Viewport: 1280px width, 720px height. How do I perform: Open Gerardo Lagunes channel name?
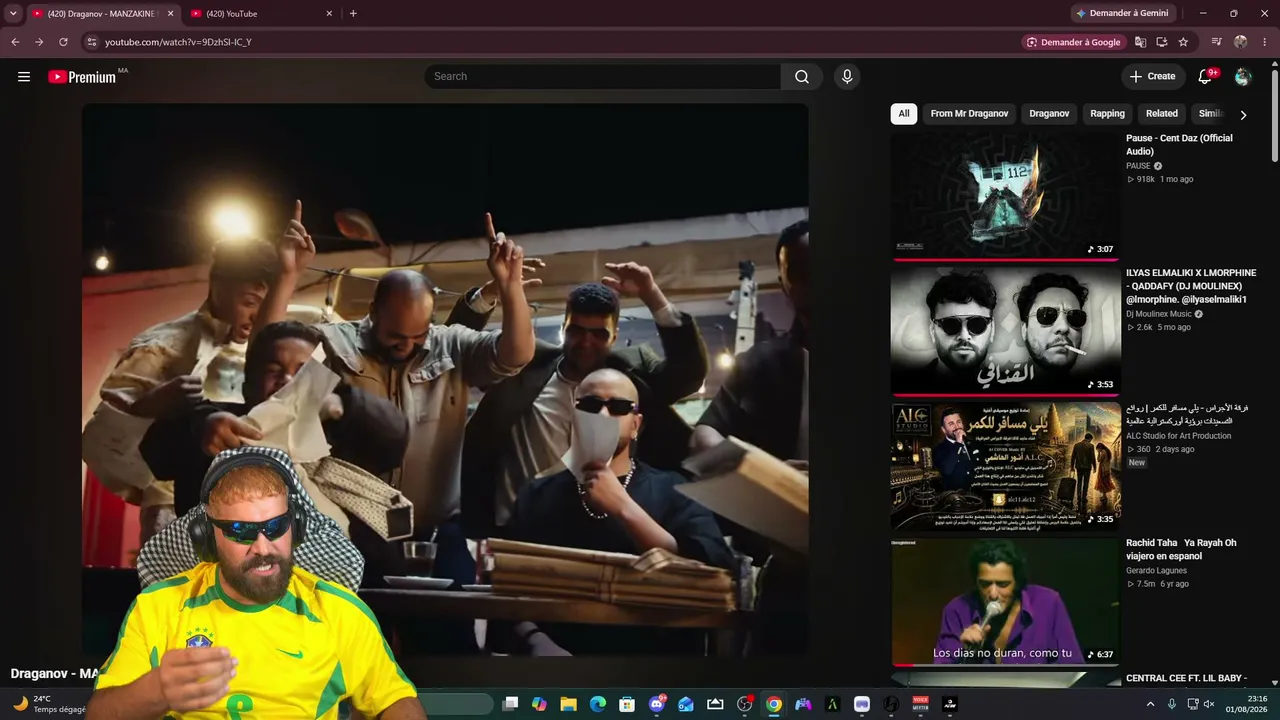(1156, 571)
